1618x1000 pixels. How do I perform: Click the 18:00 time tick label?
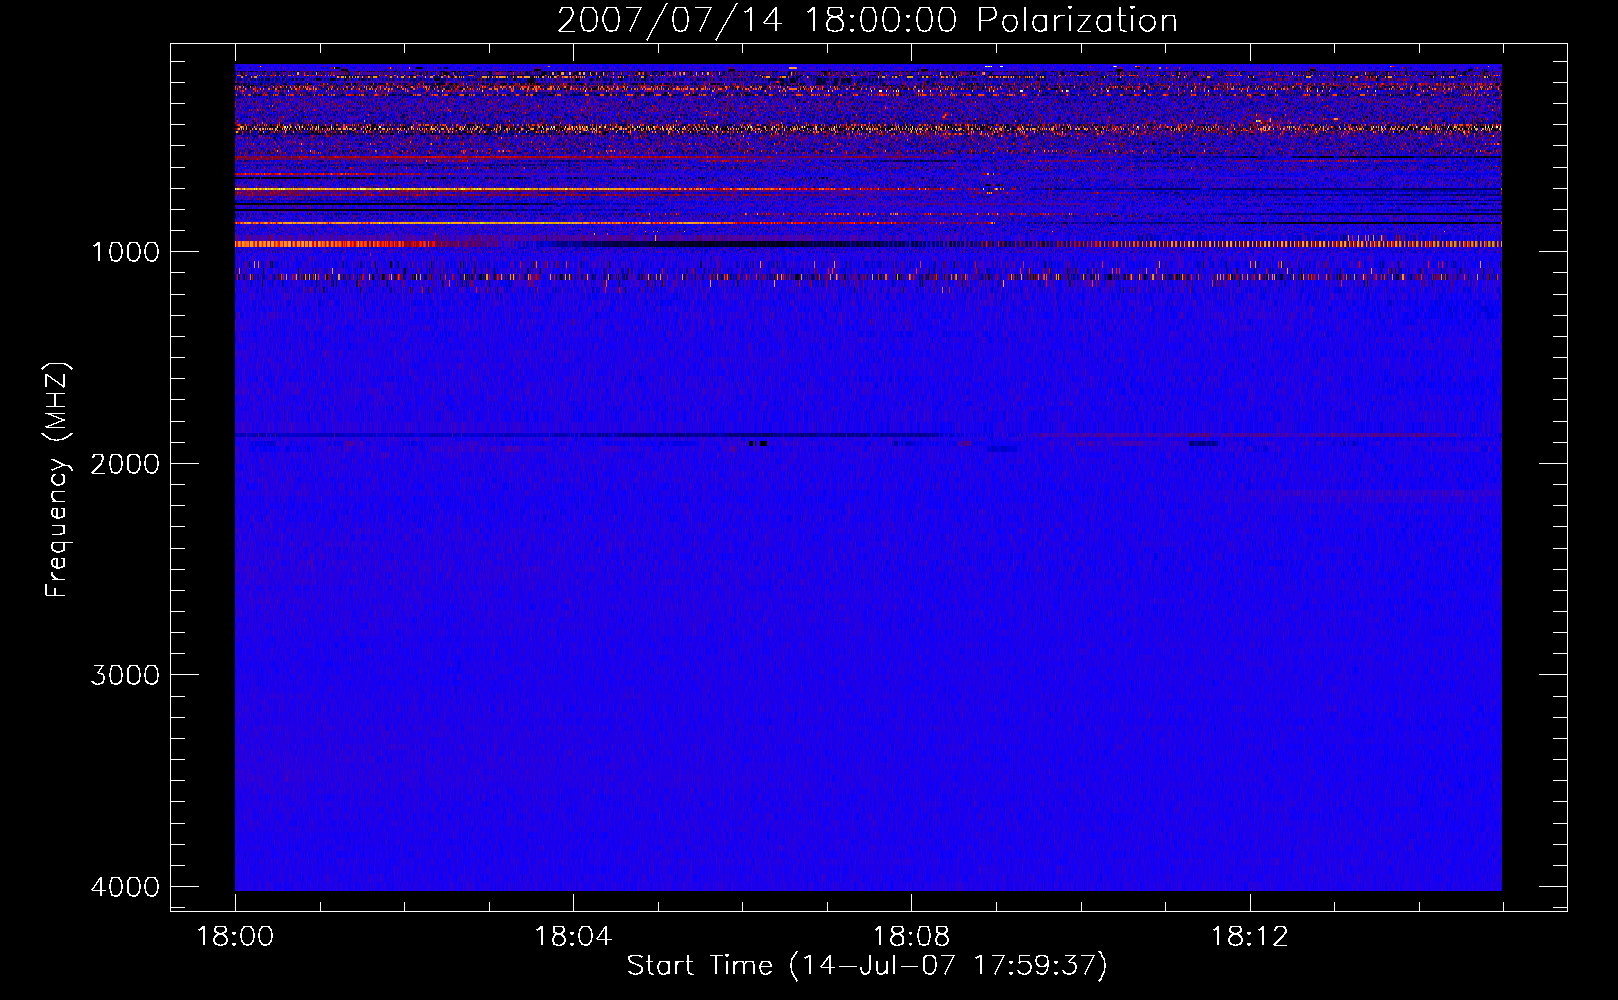(x=235, y=936)
